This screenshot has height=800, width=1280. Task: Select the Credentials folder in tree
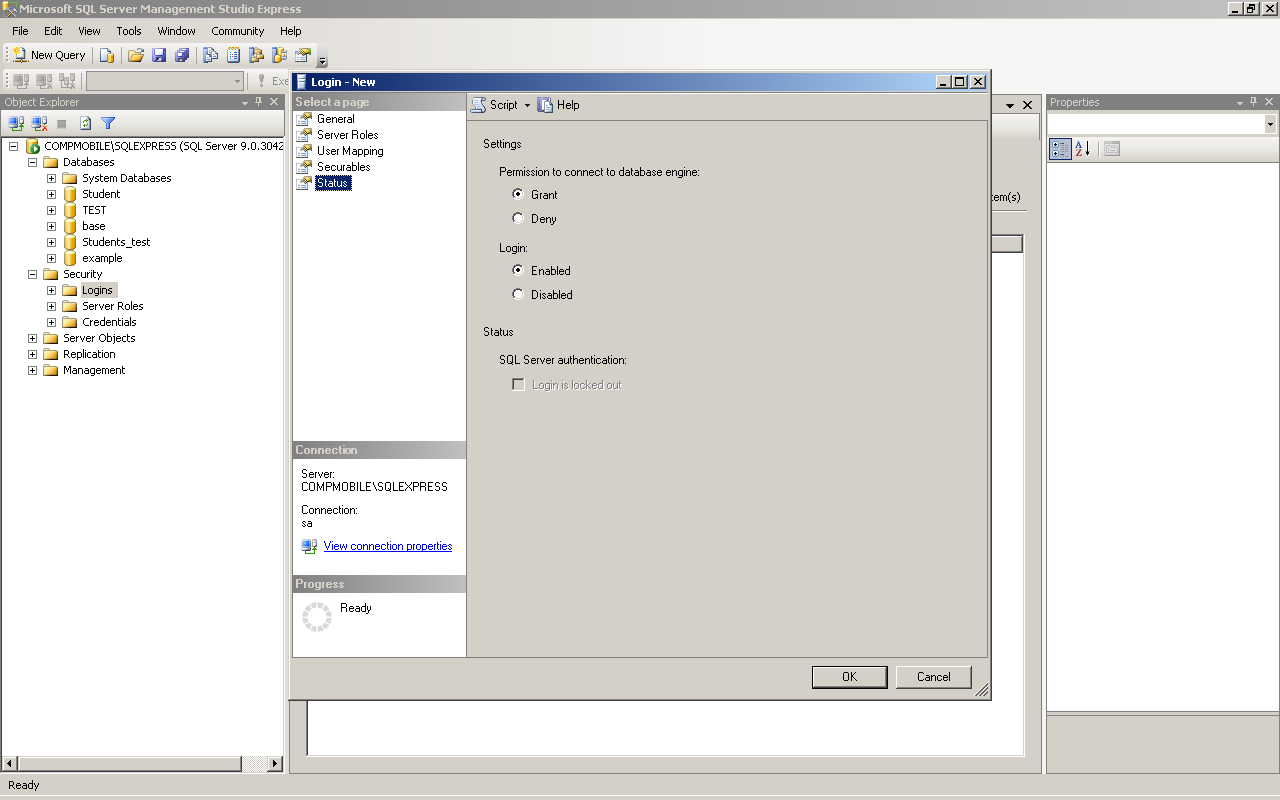[x=109, y=322]
